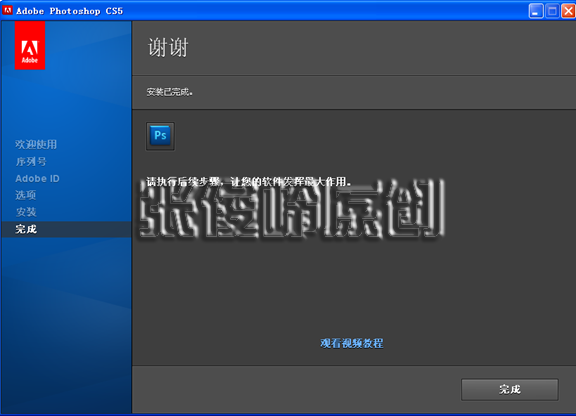This screenshot has height=416, width=576.
Task: Click the 安装已完成 message text
Action: coord(169,92)
